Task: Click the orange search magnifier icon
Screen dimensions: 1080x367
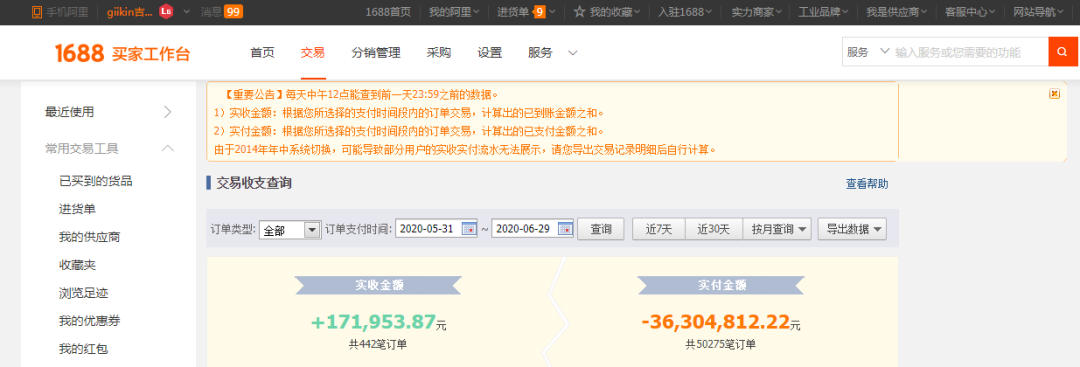Action: click(1063, 52)
